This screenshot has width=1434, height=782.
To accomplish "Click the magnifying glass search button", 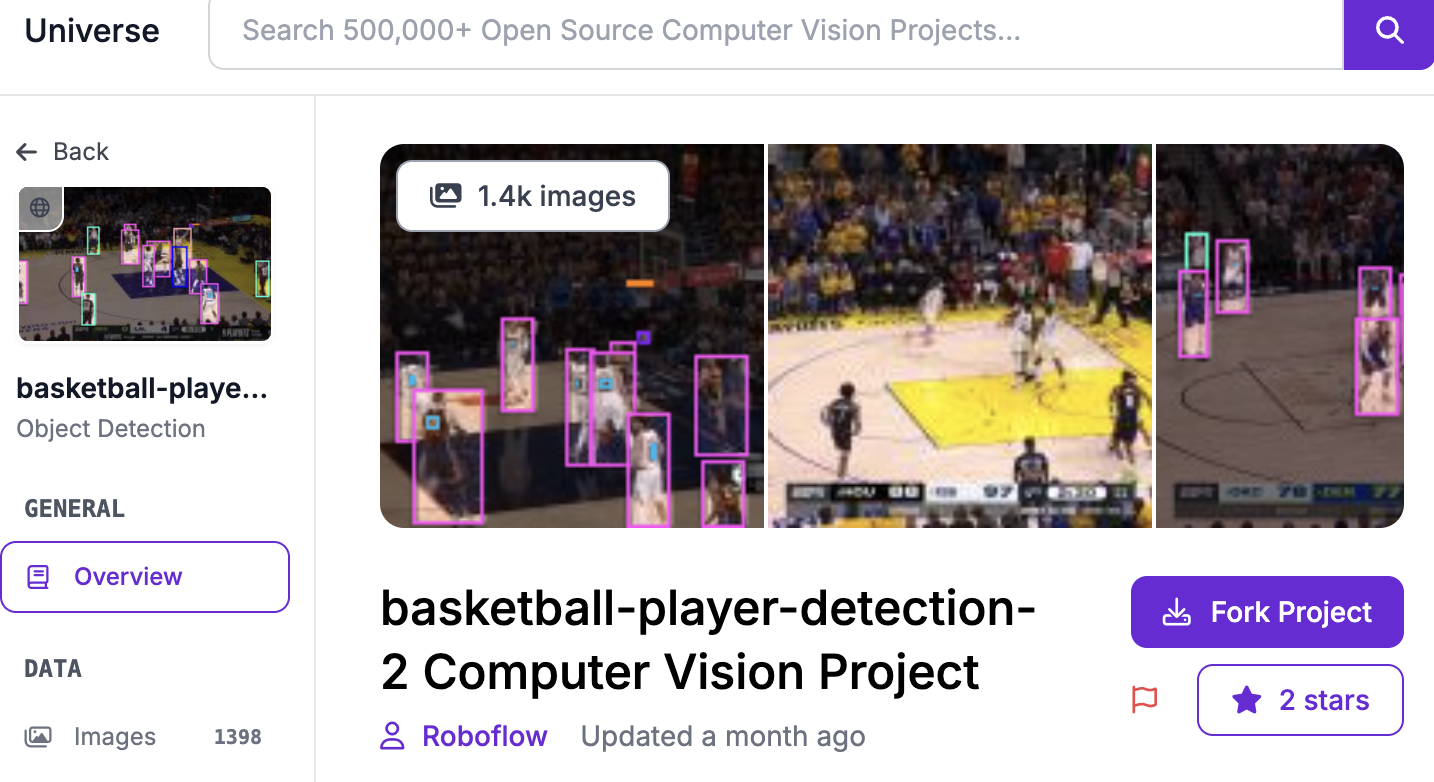I will tap(1389, 31).
